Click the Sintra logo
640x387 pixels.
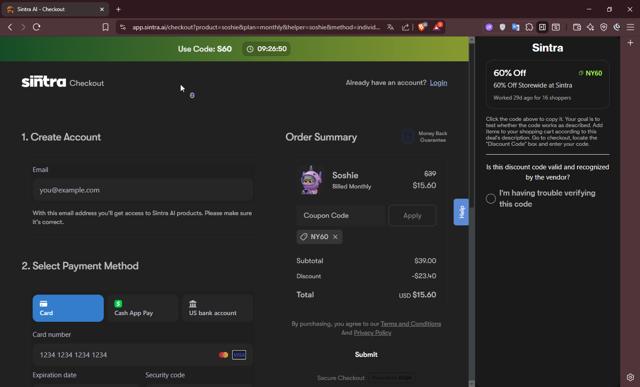(44, 82)
